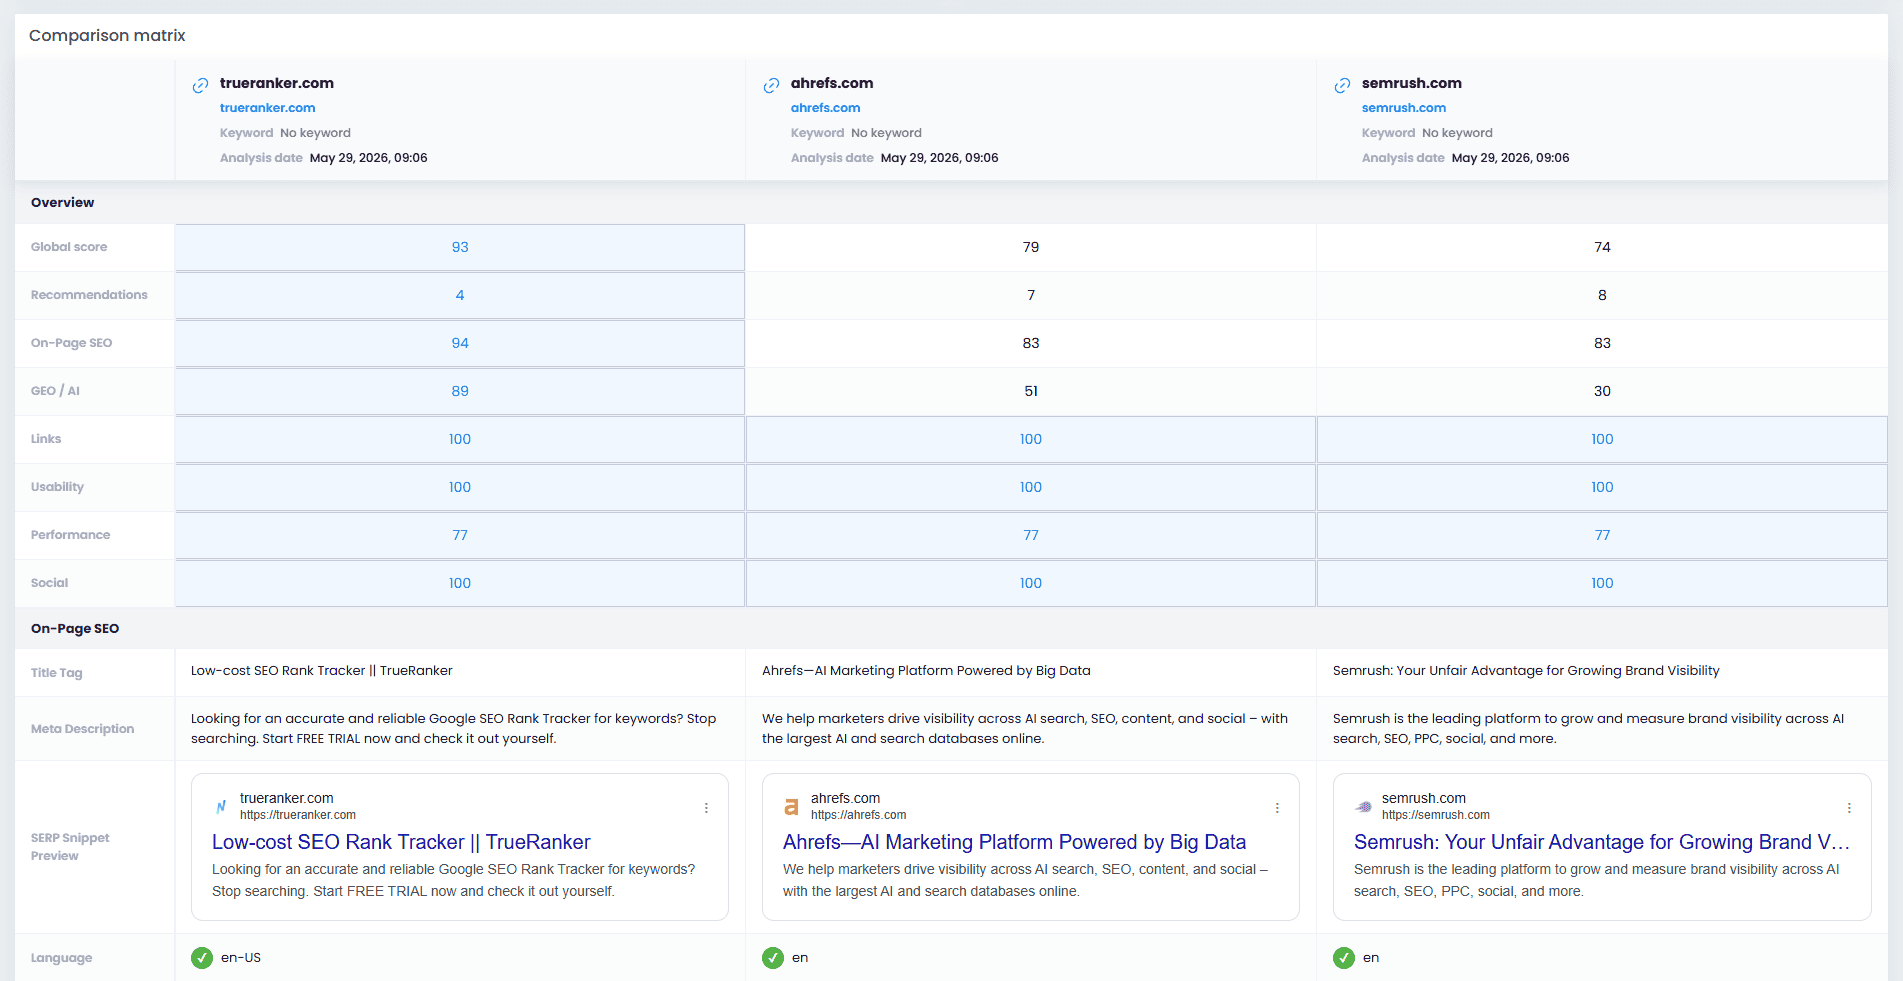Click ahrefs On-Page SEO score 83
This screenshot has width=1903, height=981.
tap(1031, 343)
